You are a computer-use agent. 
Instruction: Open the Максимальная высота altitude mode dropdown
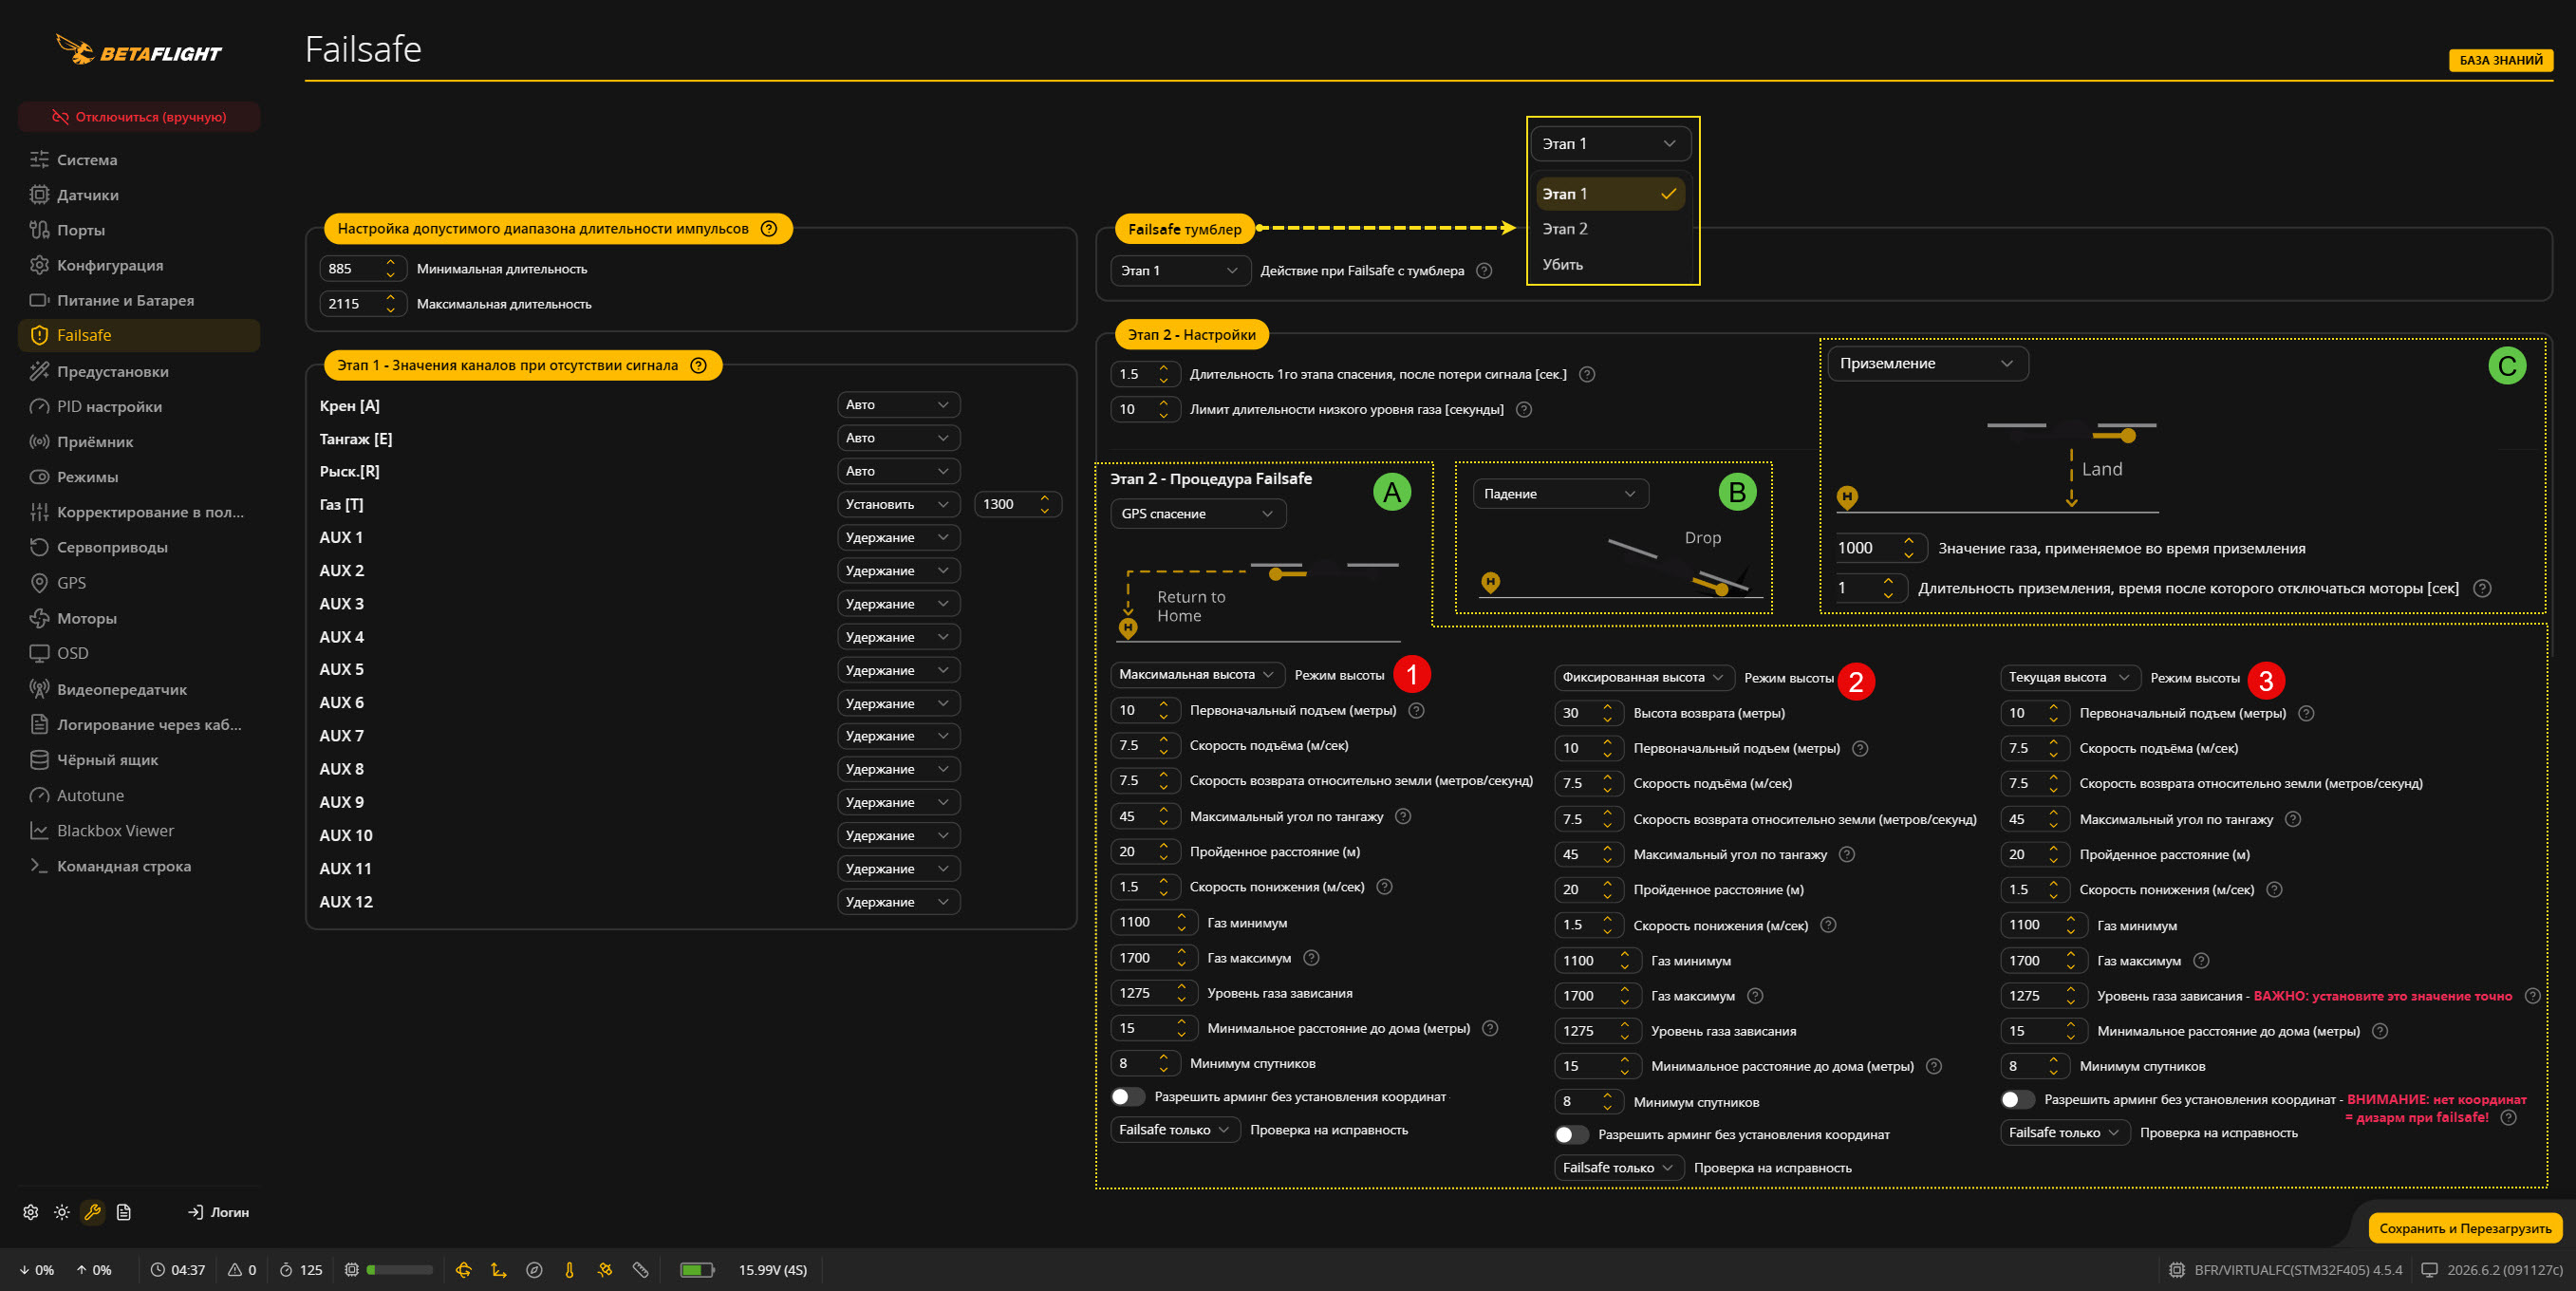[x=1197, y=675]
